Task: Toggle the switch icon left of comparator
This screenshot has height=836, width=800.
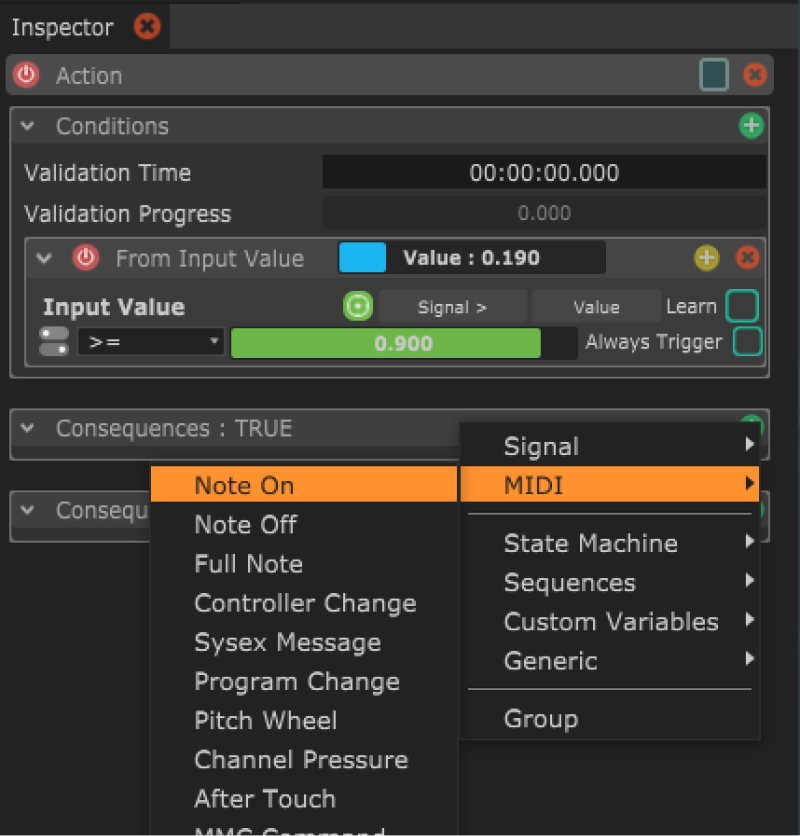Action: (53, 342)
